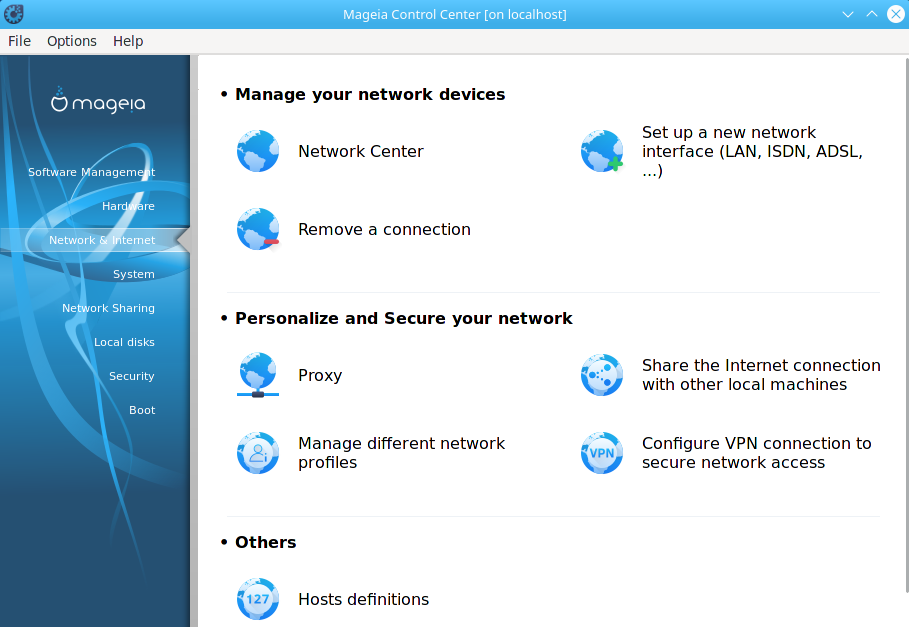Open the Options menu
Image resolution: width=909 pixels, height=627 pixels.
point(71,41)
